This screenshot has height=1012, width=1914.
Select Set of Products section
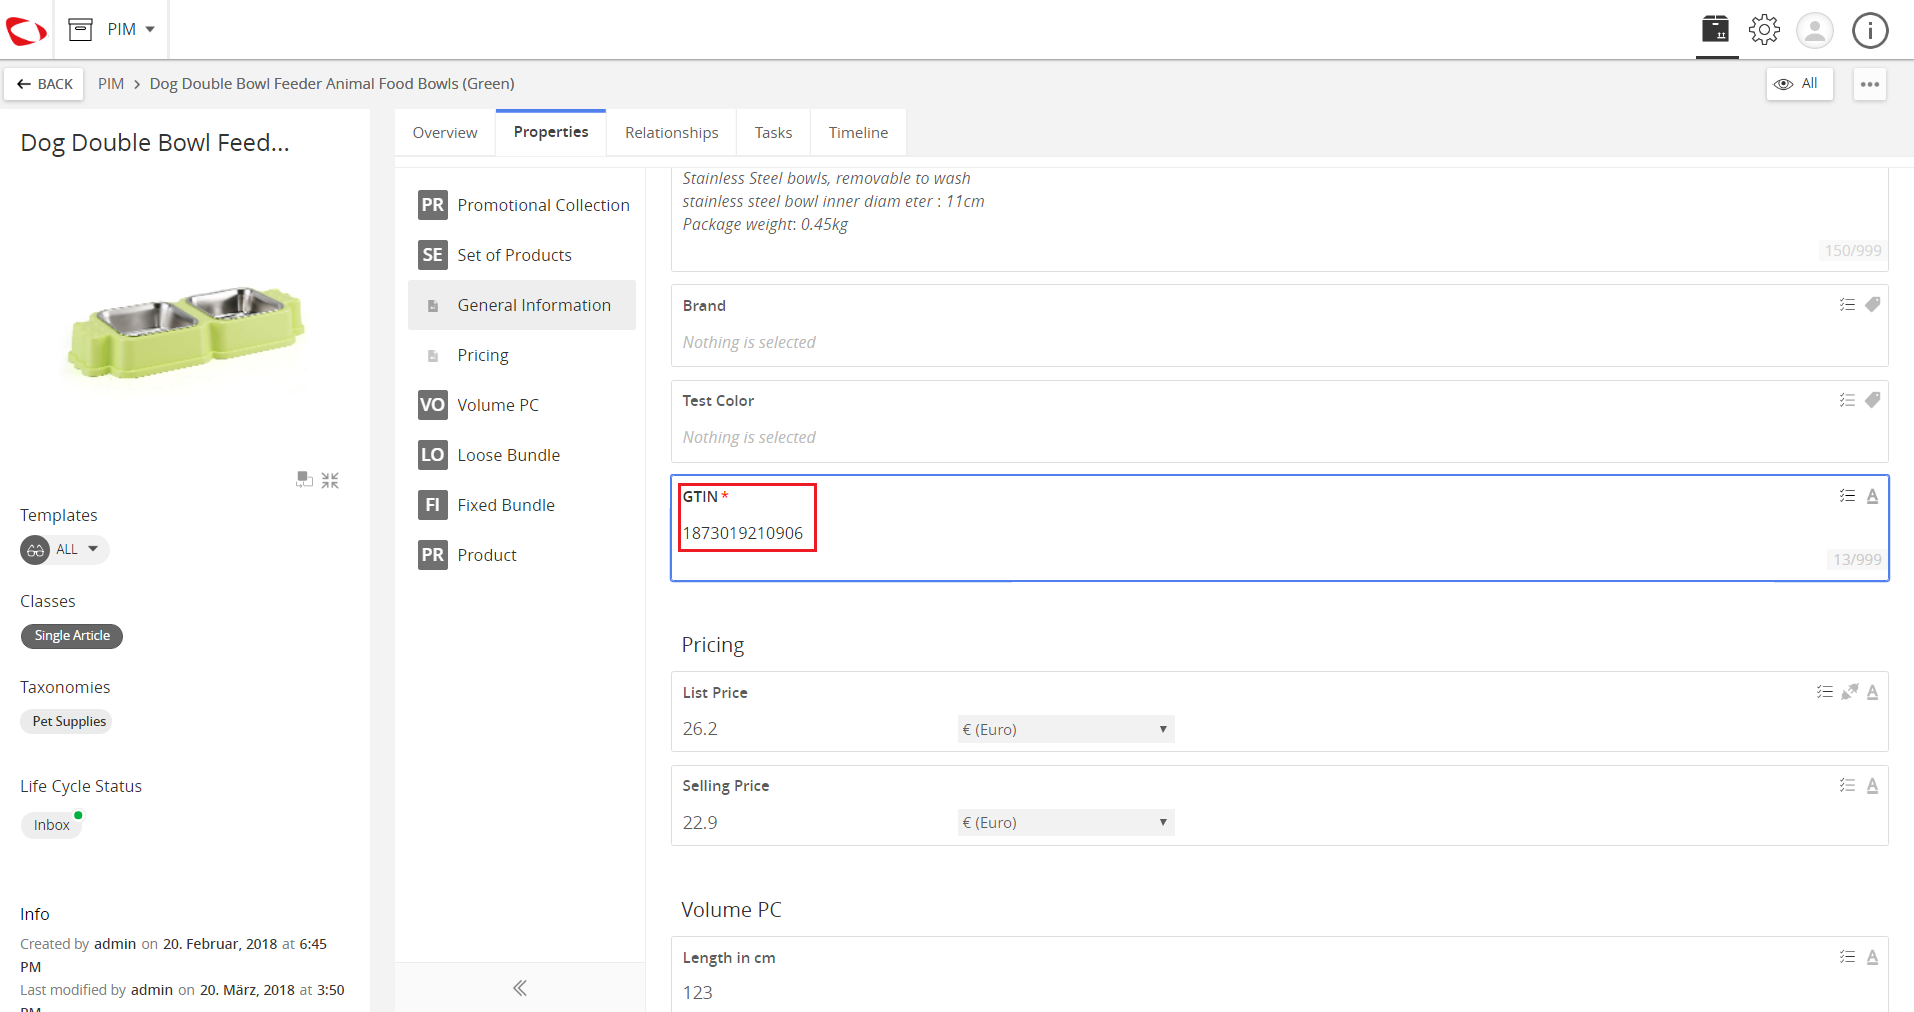coord(522,255)
